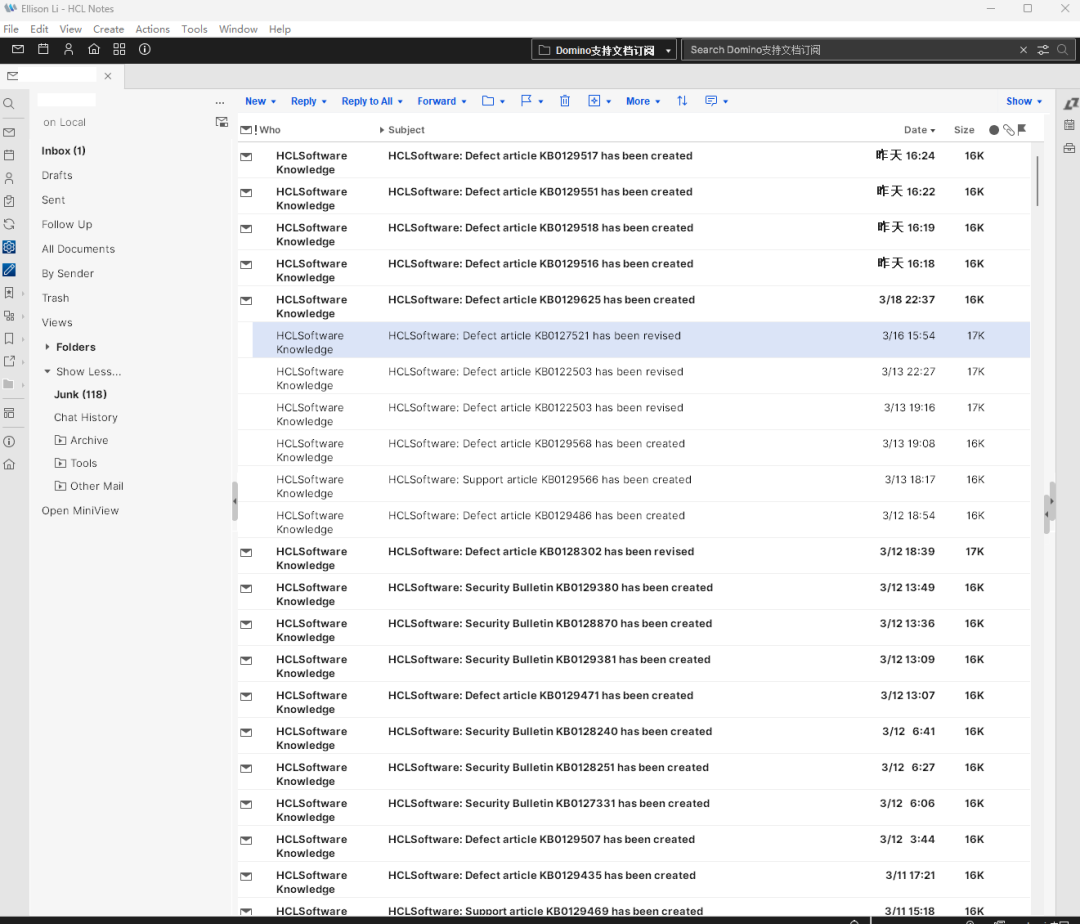Open the Create menu
This screenshot has width=1080, height=924.
click(109, 29)
